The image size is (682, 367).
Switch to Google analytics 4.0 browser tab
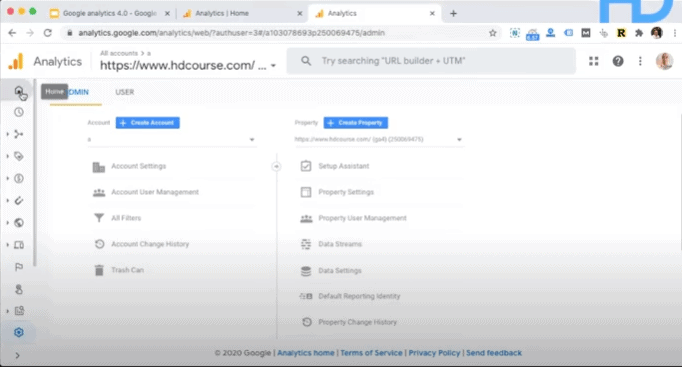(x=110, y=13)
